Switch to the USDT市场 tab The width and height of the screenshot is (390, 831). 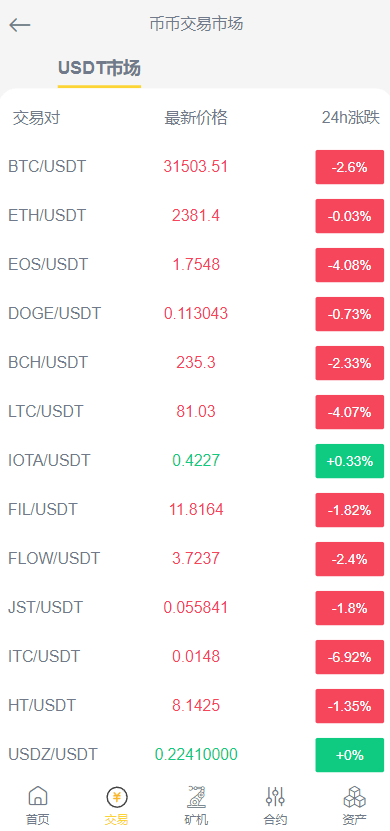[99, 68]
